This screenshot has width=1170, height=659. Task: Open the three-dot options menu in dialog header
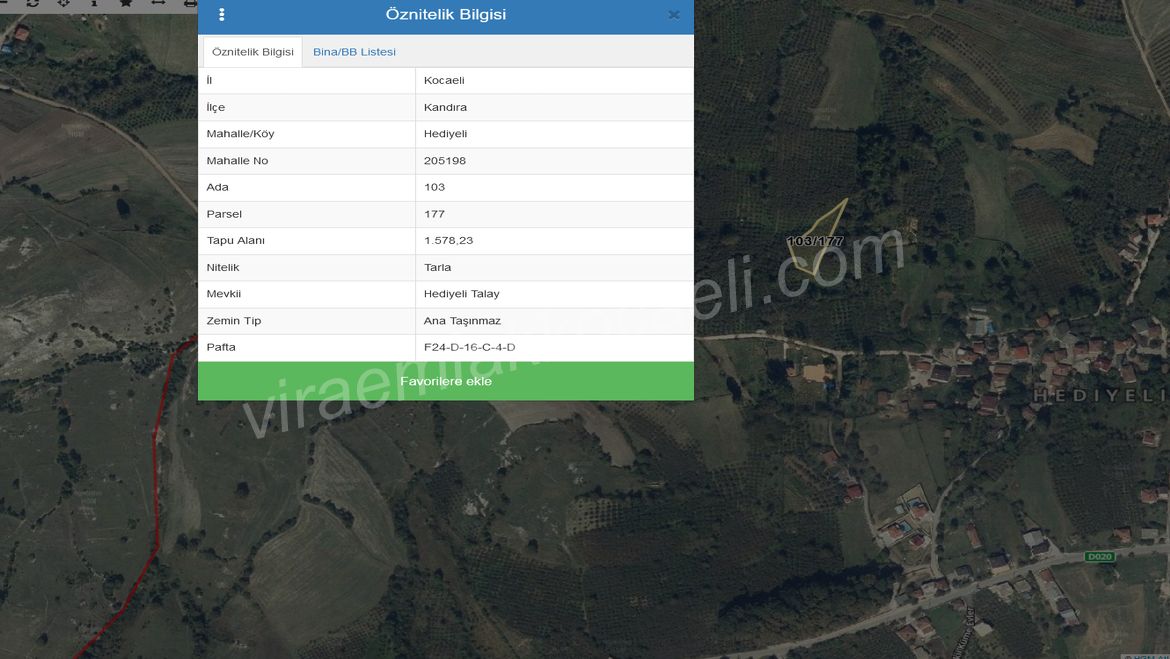point(222,14)
